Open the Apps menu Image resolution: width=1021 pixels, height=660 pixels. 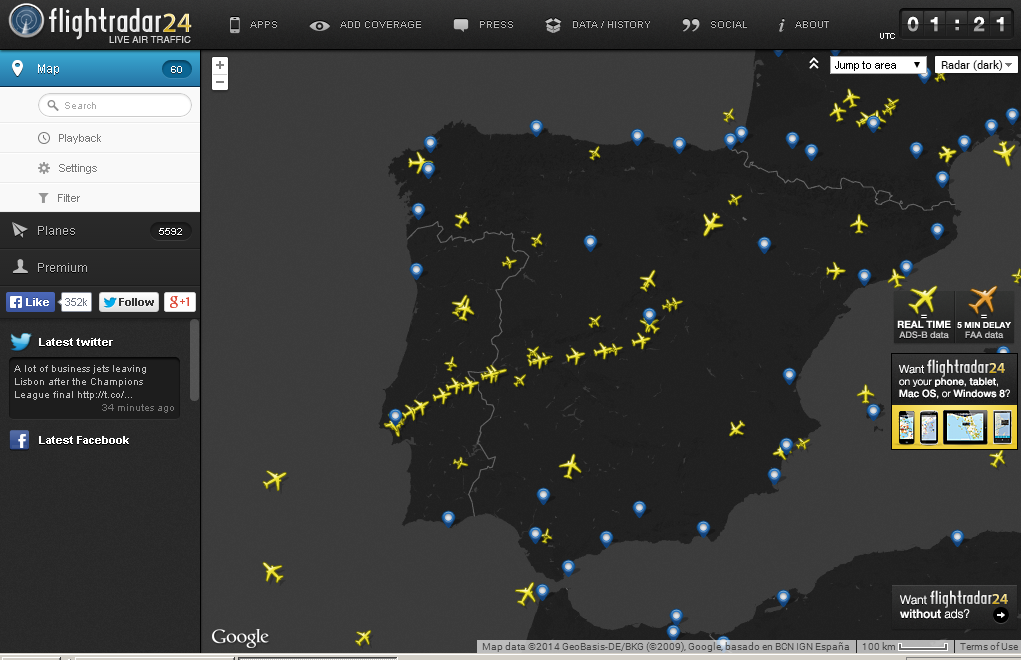click(253, 25)
